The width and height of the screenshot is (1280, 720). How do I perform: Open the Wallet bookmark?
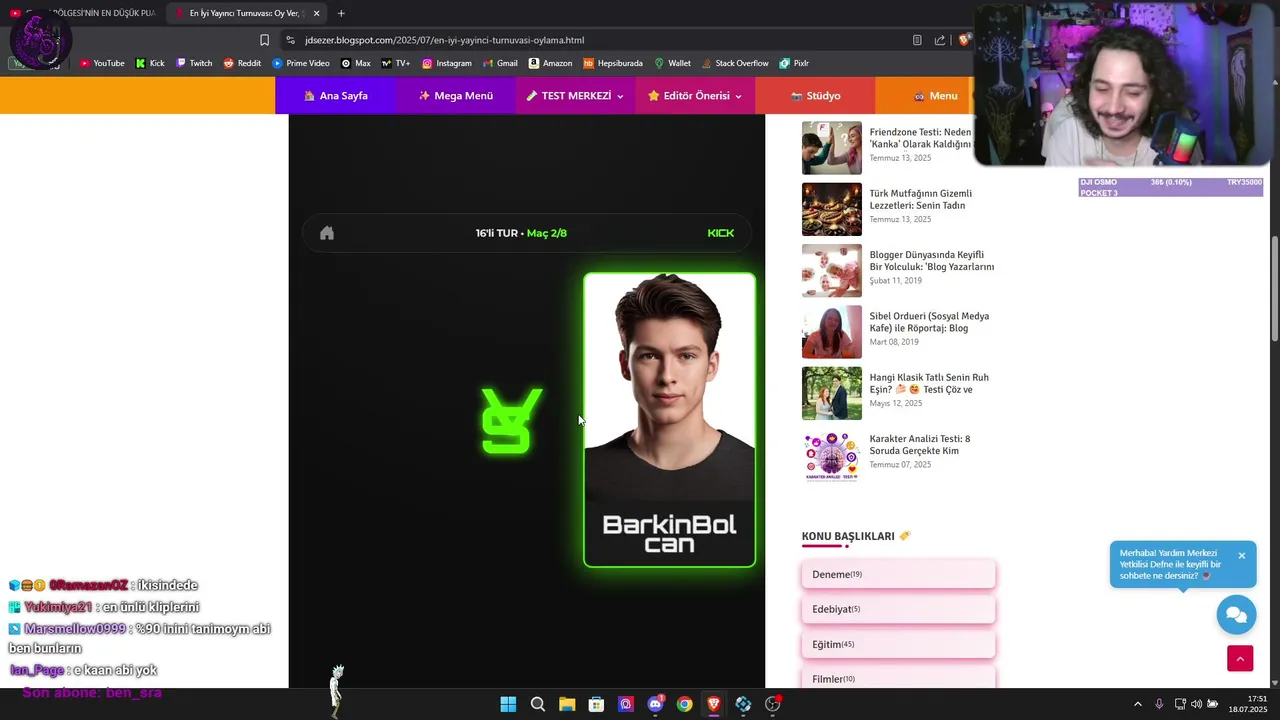672,63
